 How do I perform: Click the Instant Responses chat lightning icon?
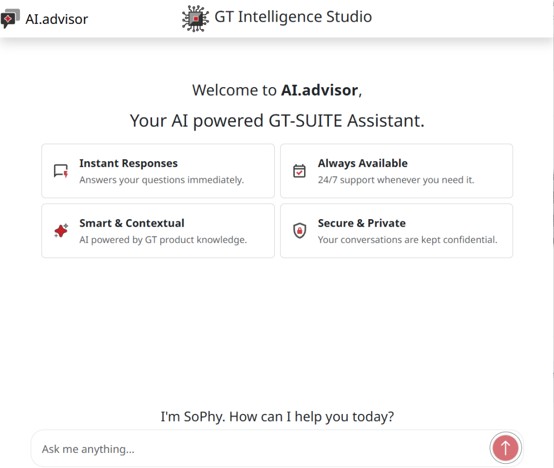click(x=61, y=171)
